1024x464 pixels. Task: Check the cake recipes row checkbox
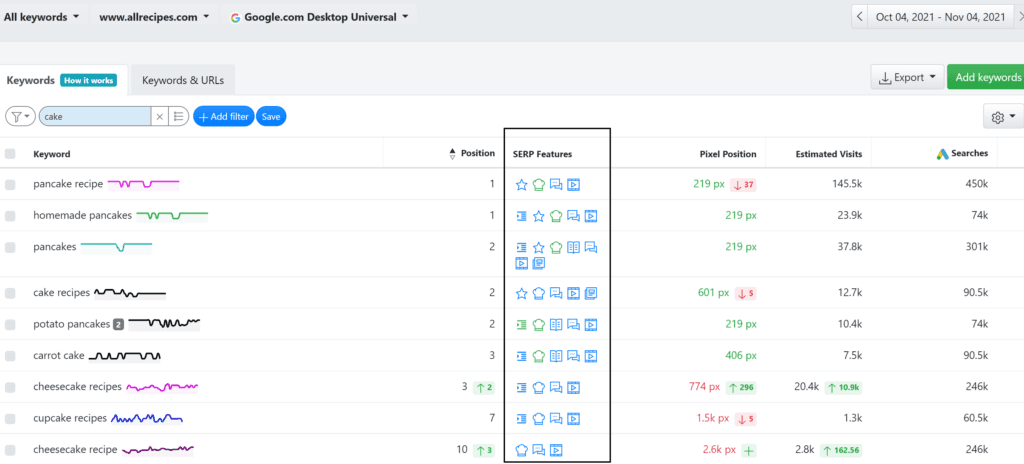click(10, 293)
